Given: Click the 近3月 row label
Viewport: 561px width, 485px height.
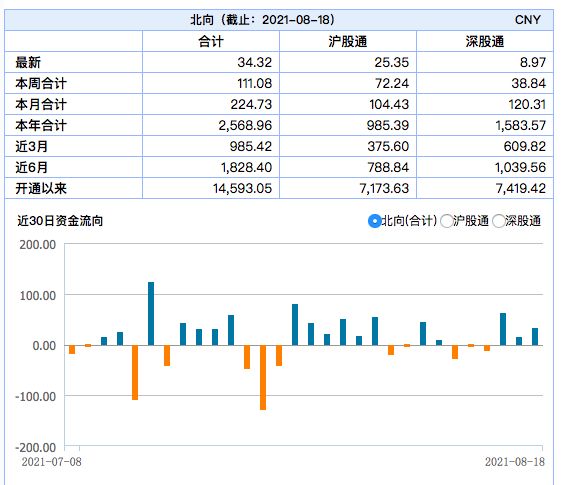Looking at the screenshot, I should 31,146.
